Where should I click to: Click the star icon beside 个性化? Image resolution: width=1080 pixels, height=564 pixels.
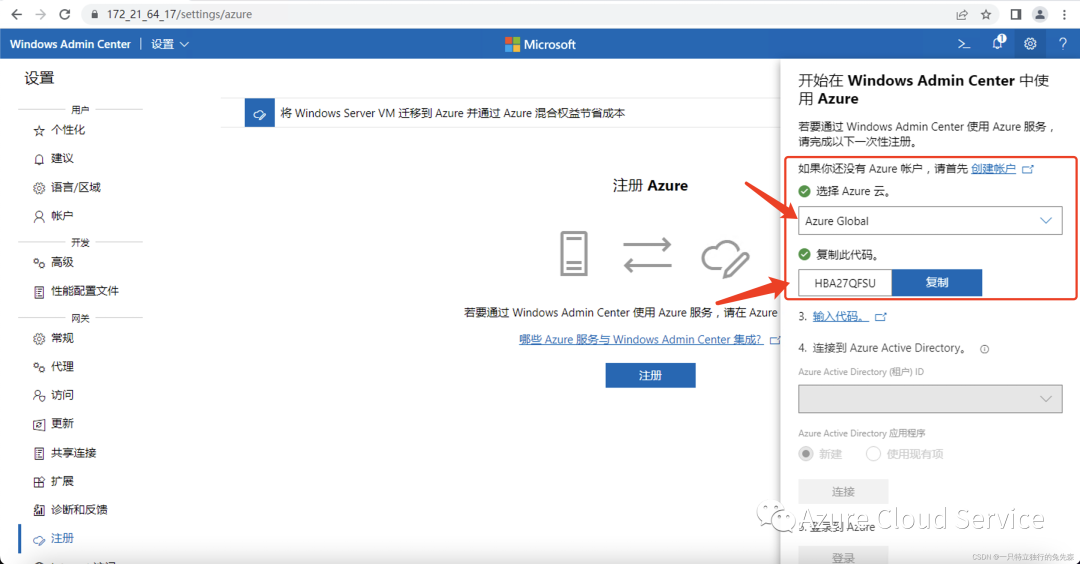click(x=39, y=131)
